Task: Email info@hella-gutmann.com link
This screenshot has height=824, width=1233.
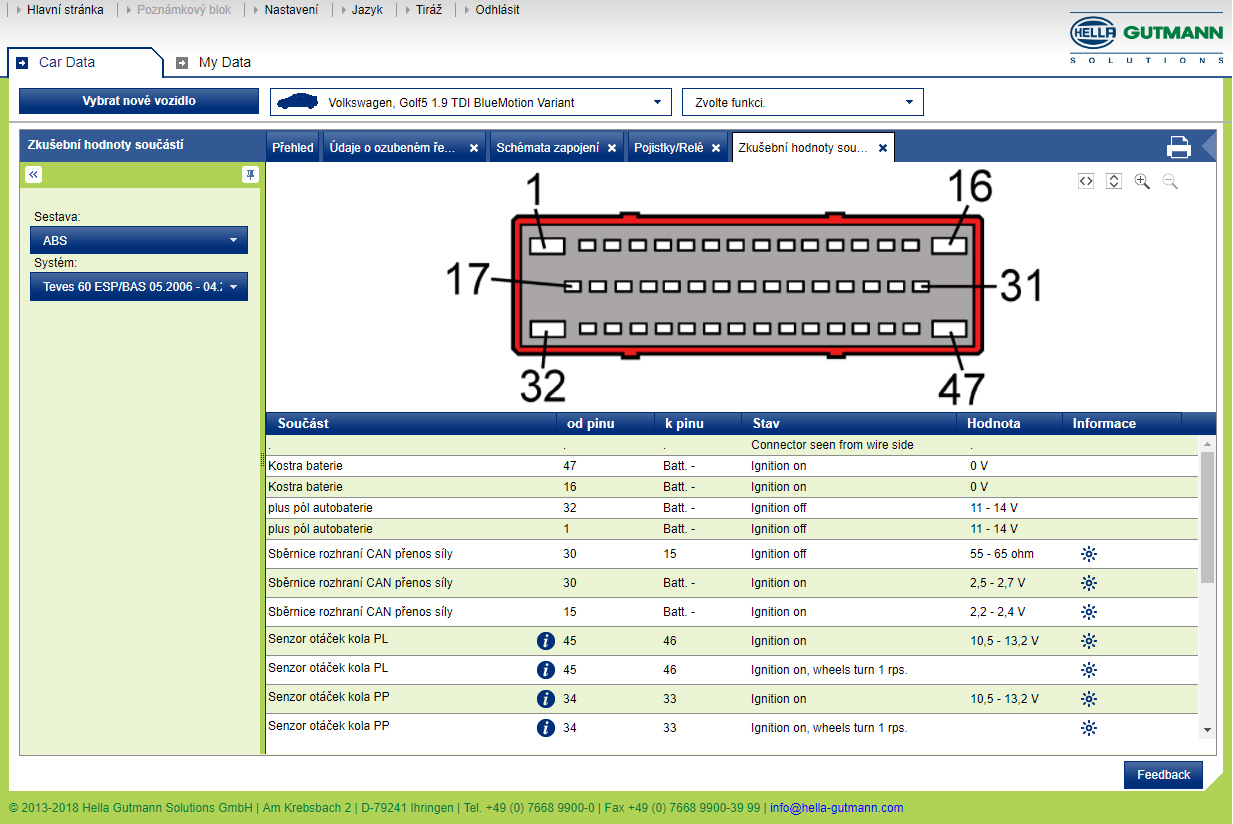Action: [x=836, y=808]
